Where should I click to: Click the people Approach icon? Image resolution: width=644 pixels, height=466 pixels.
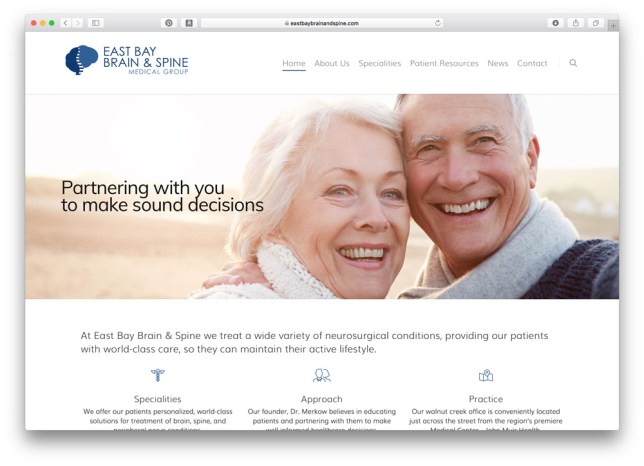click(322, 375)
